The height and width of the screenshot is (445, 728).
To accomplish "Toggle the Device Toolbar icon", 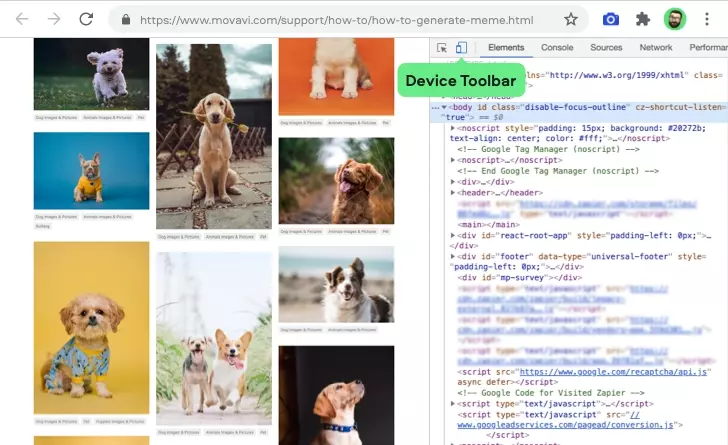I will coord(461,47).
